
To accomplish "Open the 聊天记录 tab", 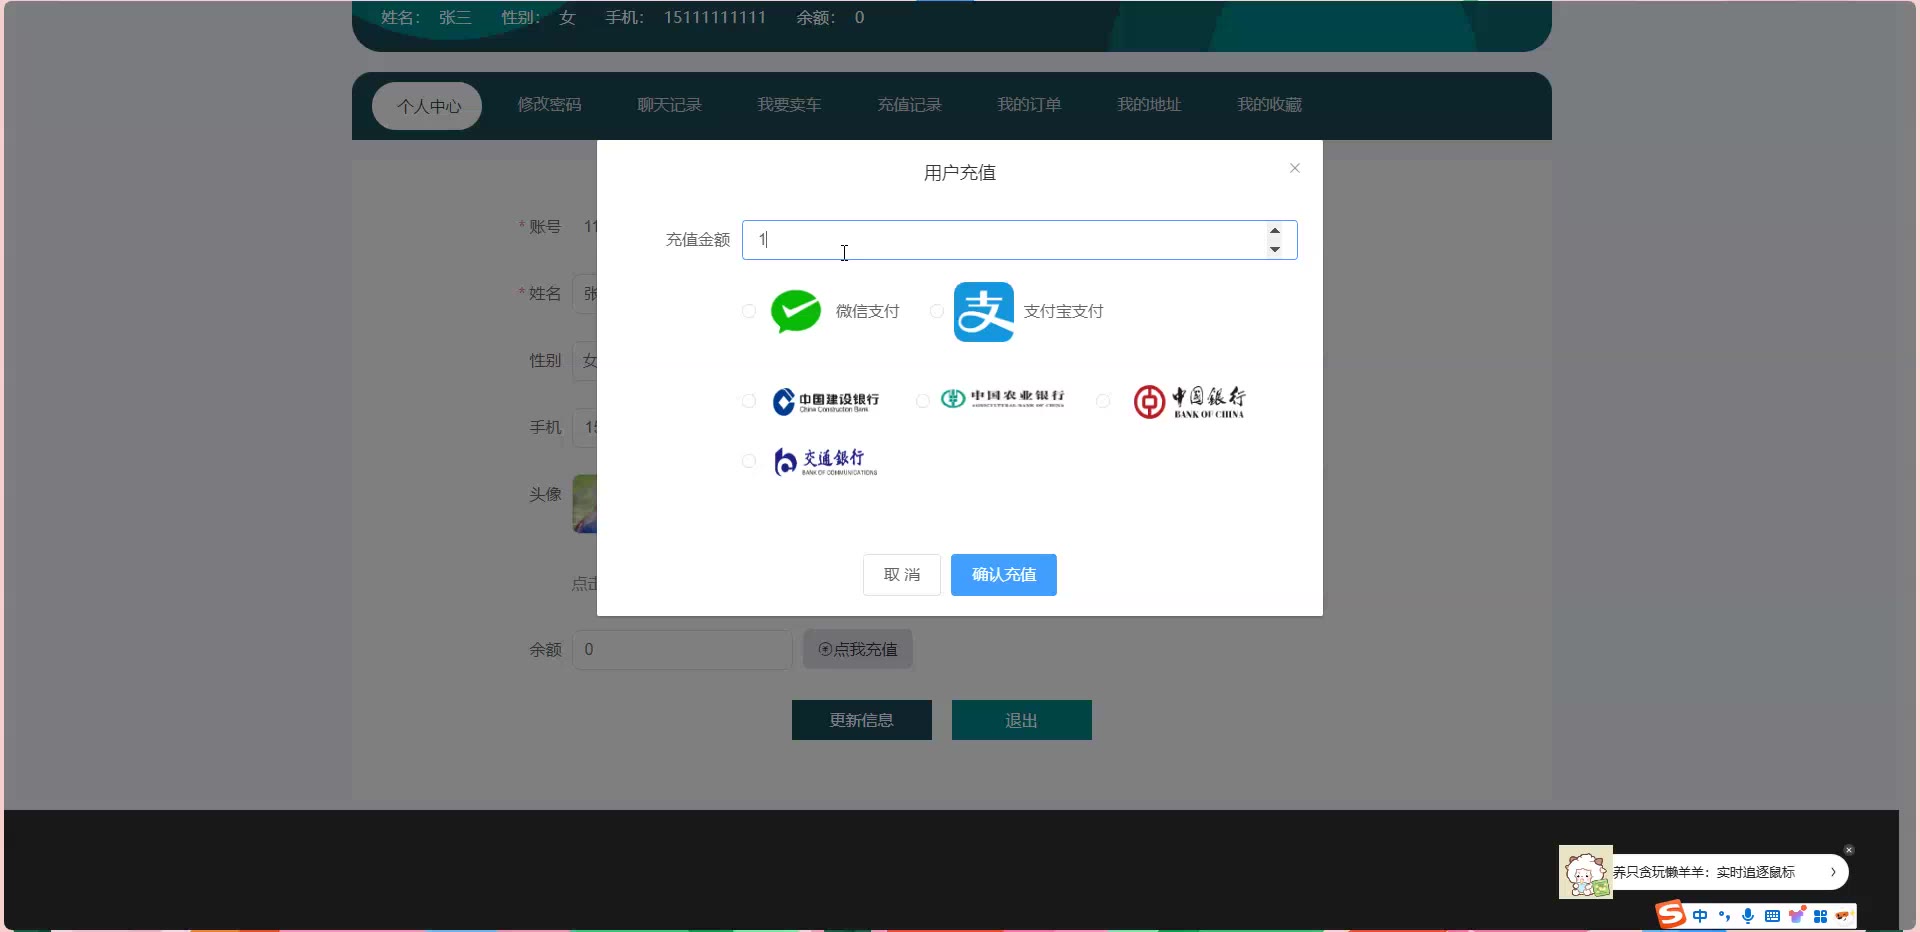I will 669,105.
